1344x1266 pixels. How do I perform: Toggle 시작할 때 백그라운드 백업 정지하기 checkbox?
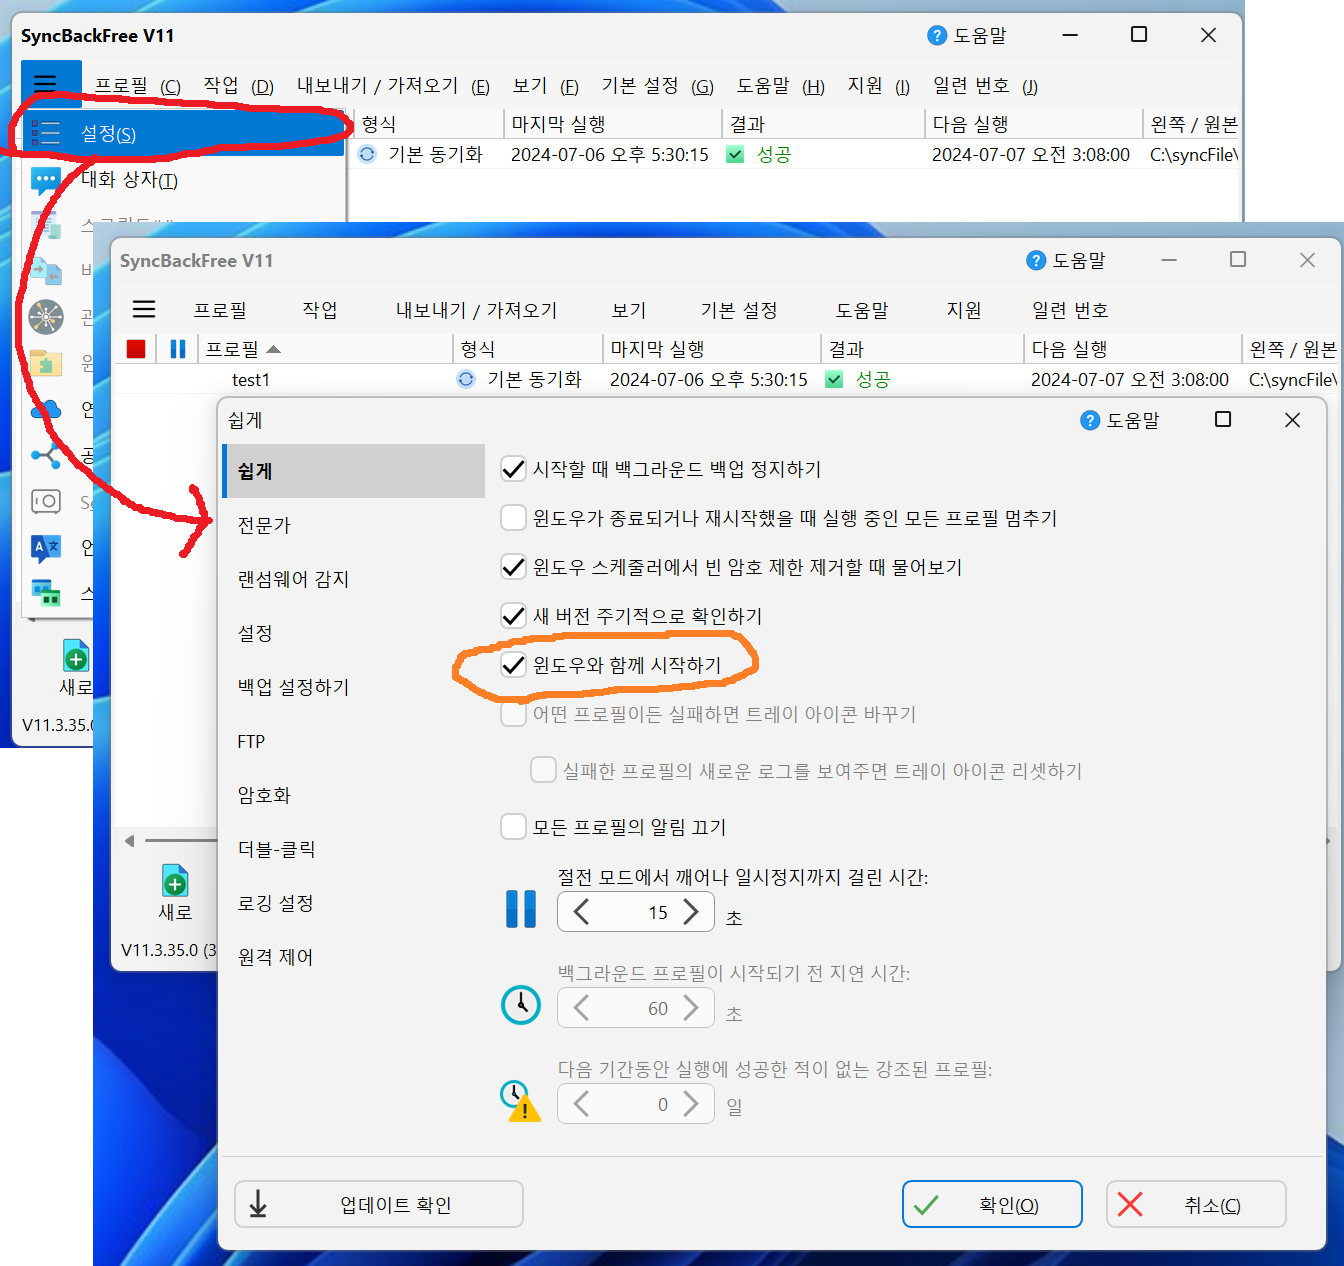point(513,469)
